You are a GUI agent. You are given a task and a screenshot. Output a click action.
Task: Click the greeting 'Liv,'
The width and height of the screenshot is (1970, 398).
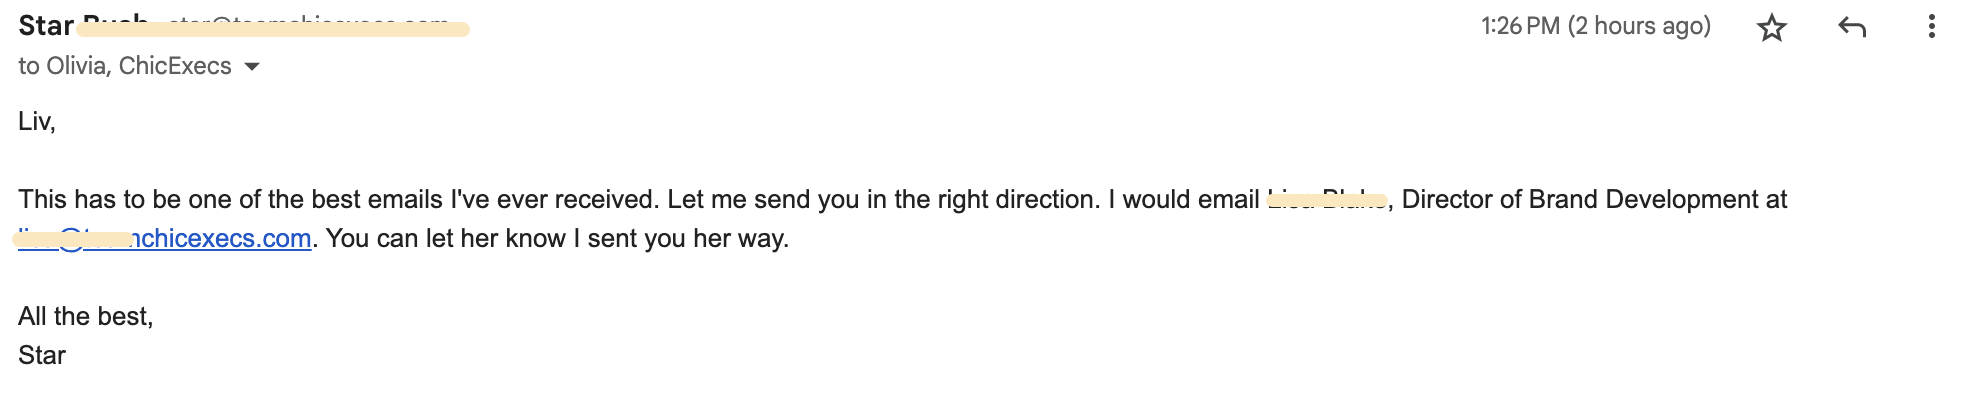click(37, 121)
